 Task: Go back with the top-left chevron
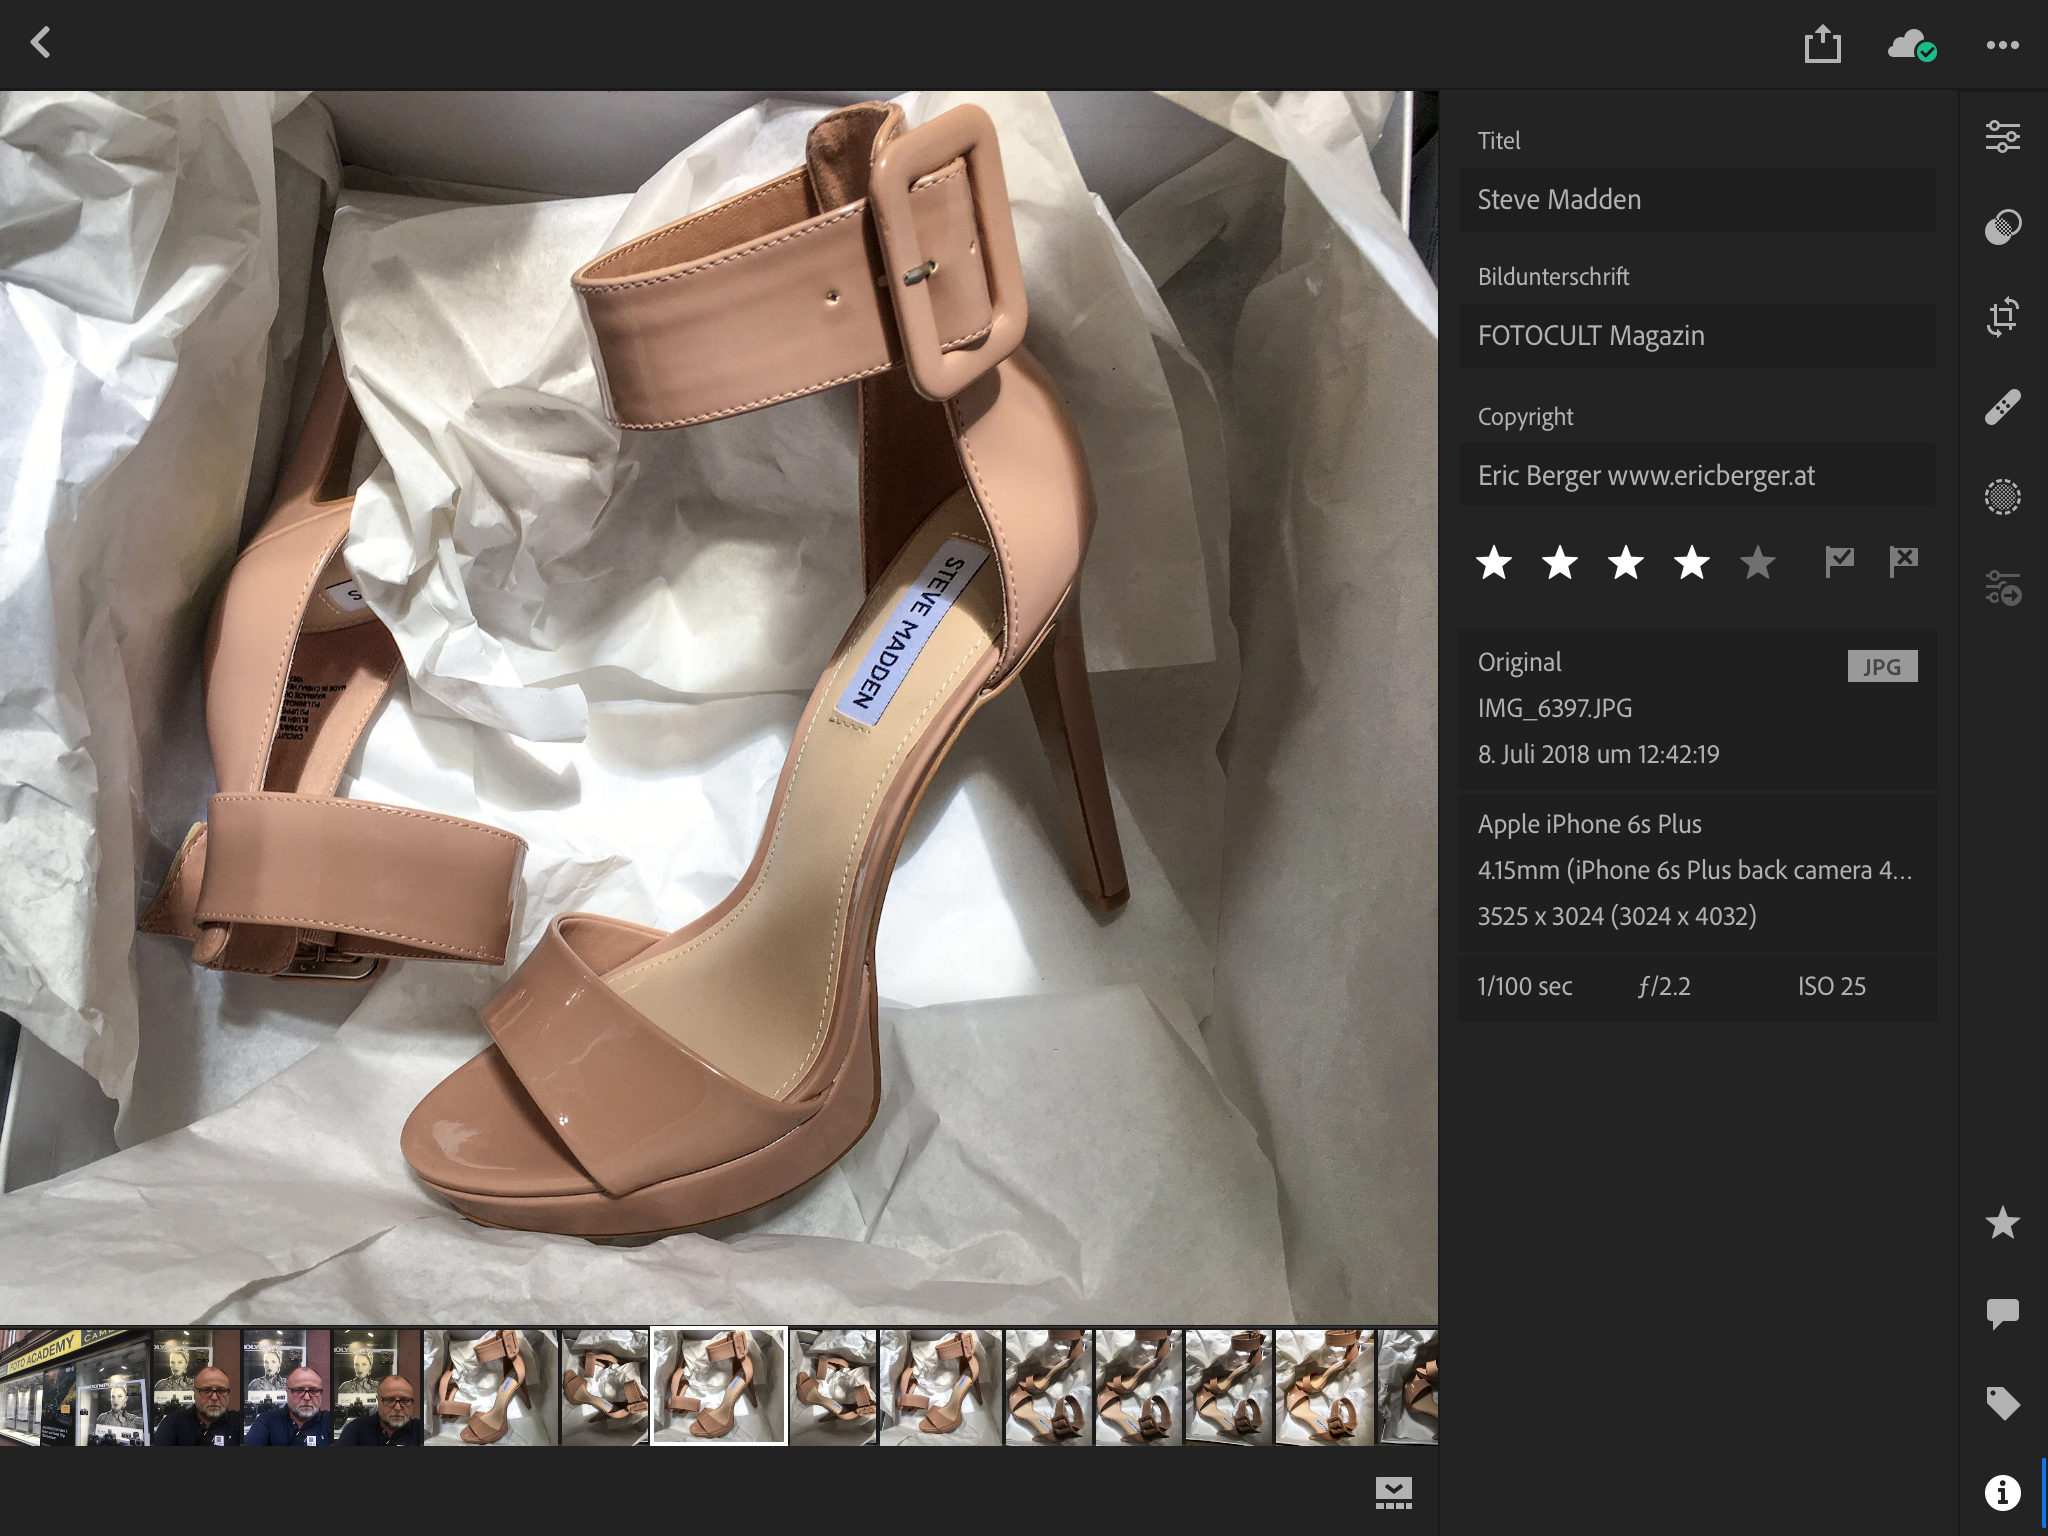[41, 43]
